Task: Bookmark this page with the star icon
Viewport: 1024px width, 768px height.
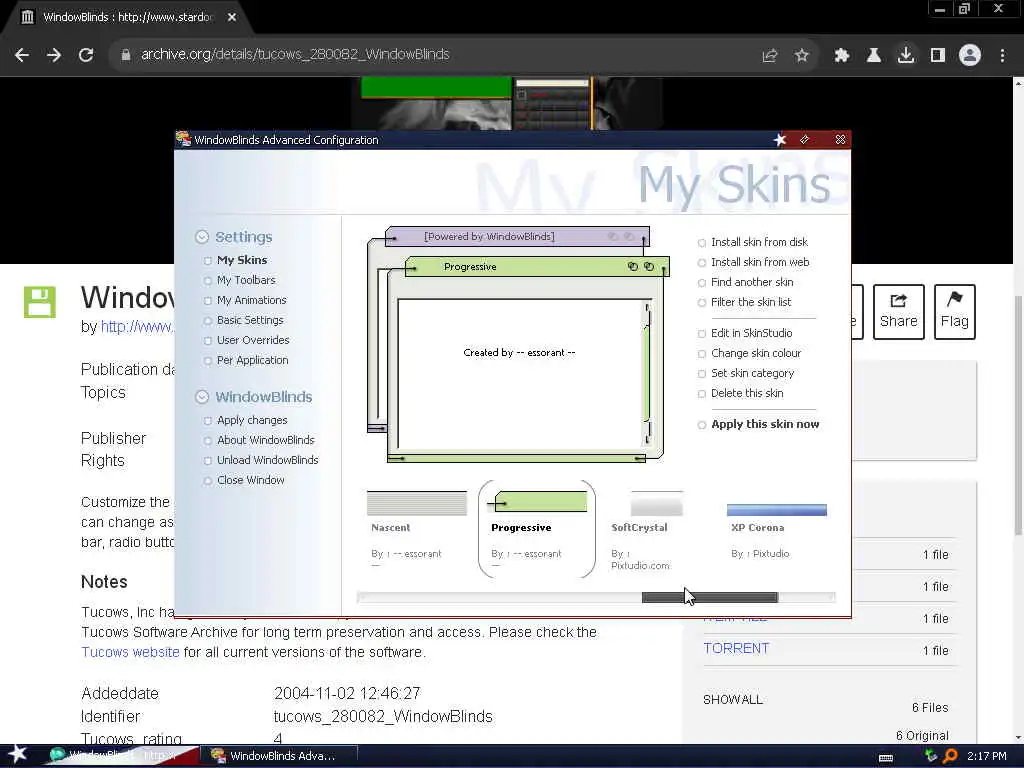Action: [802, 55]
